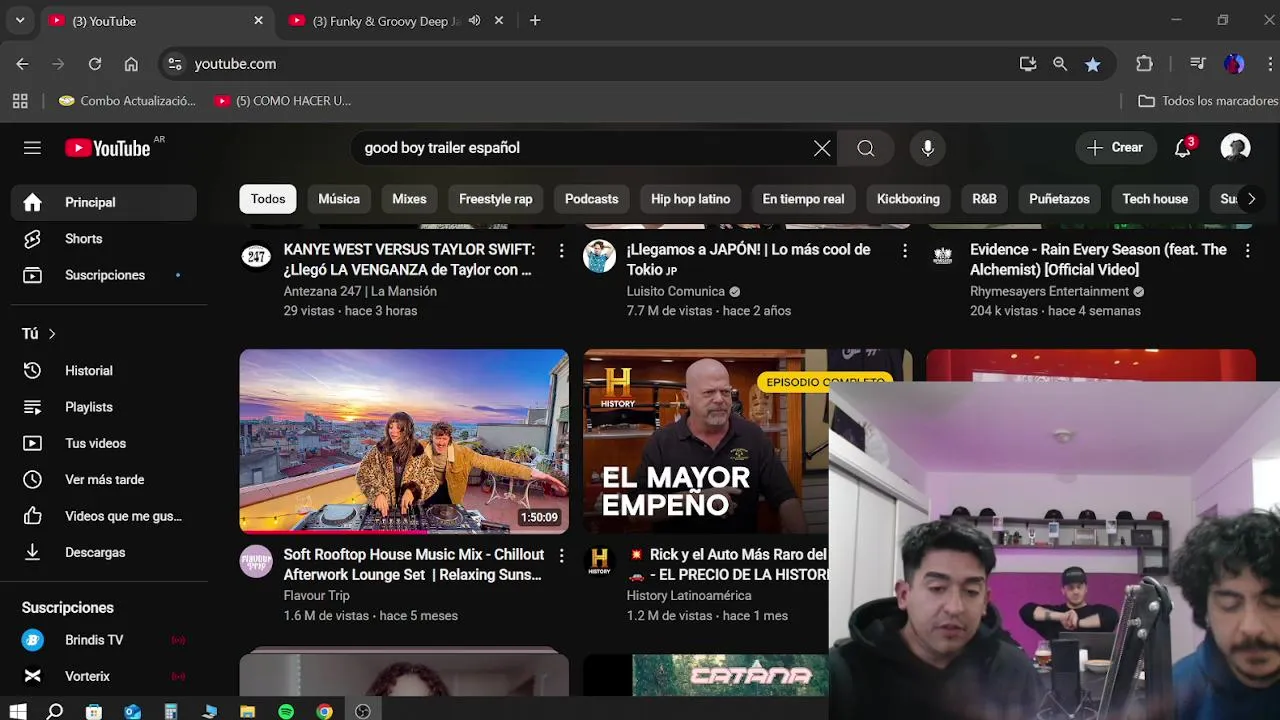
Task: Go back with the browser arrow
Action: point(22,64)
